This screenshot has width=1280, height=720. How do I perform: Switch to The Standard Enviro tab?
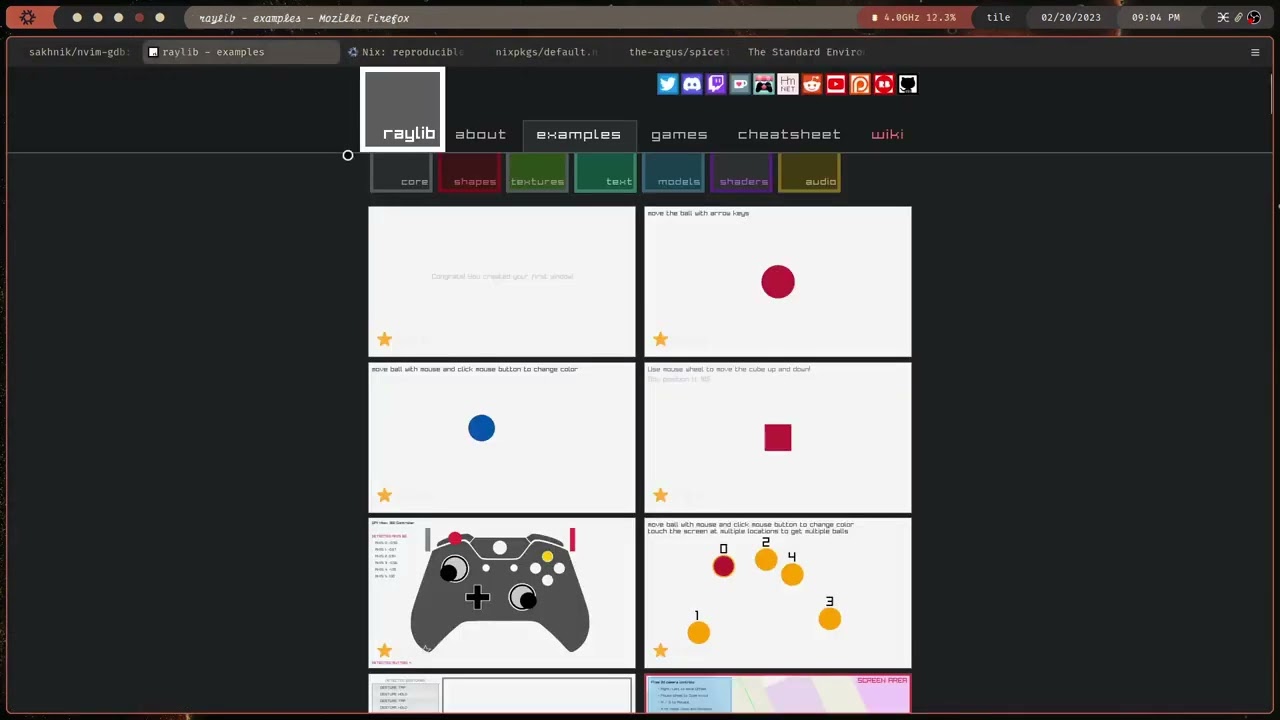point(805,52)
